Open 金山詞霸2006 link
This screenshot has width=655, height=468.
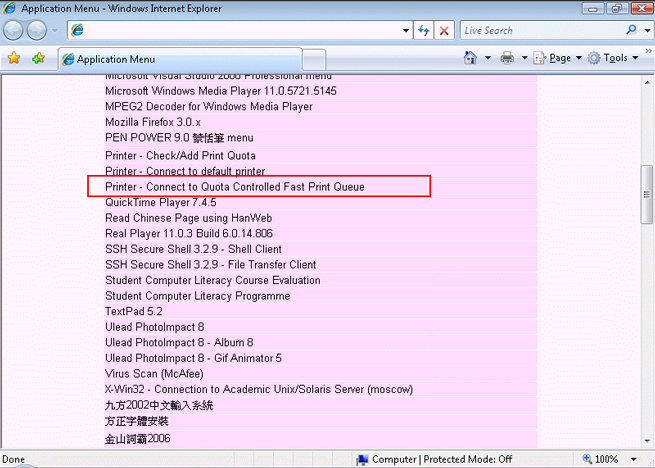(137, 439)
